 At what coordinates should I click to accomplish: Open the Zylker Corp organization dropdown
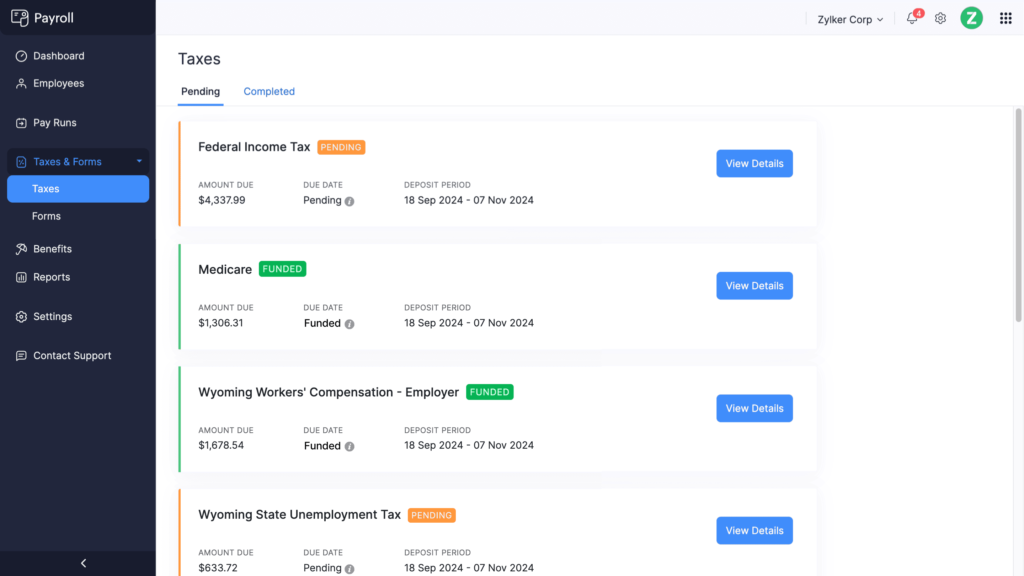click(848, 18)
